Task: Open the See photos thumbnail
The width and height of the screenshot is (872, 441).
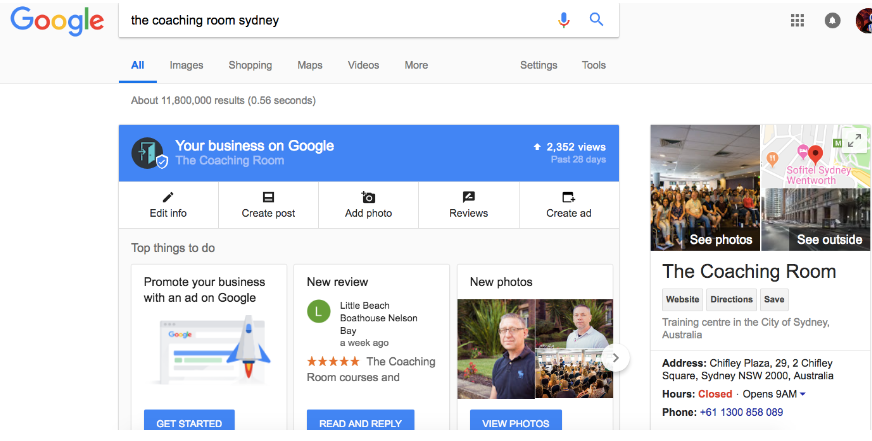Action: [x=705, y=188]
